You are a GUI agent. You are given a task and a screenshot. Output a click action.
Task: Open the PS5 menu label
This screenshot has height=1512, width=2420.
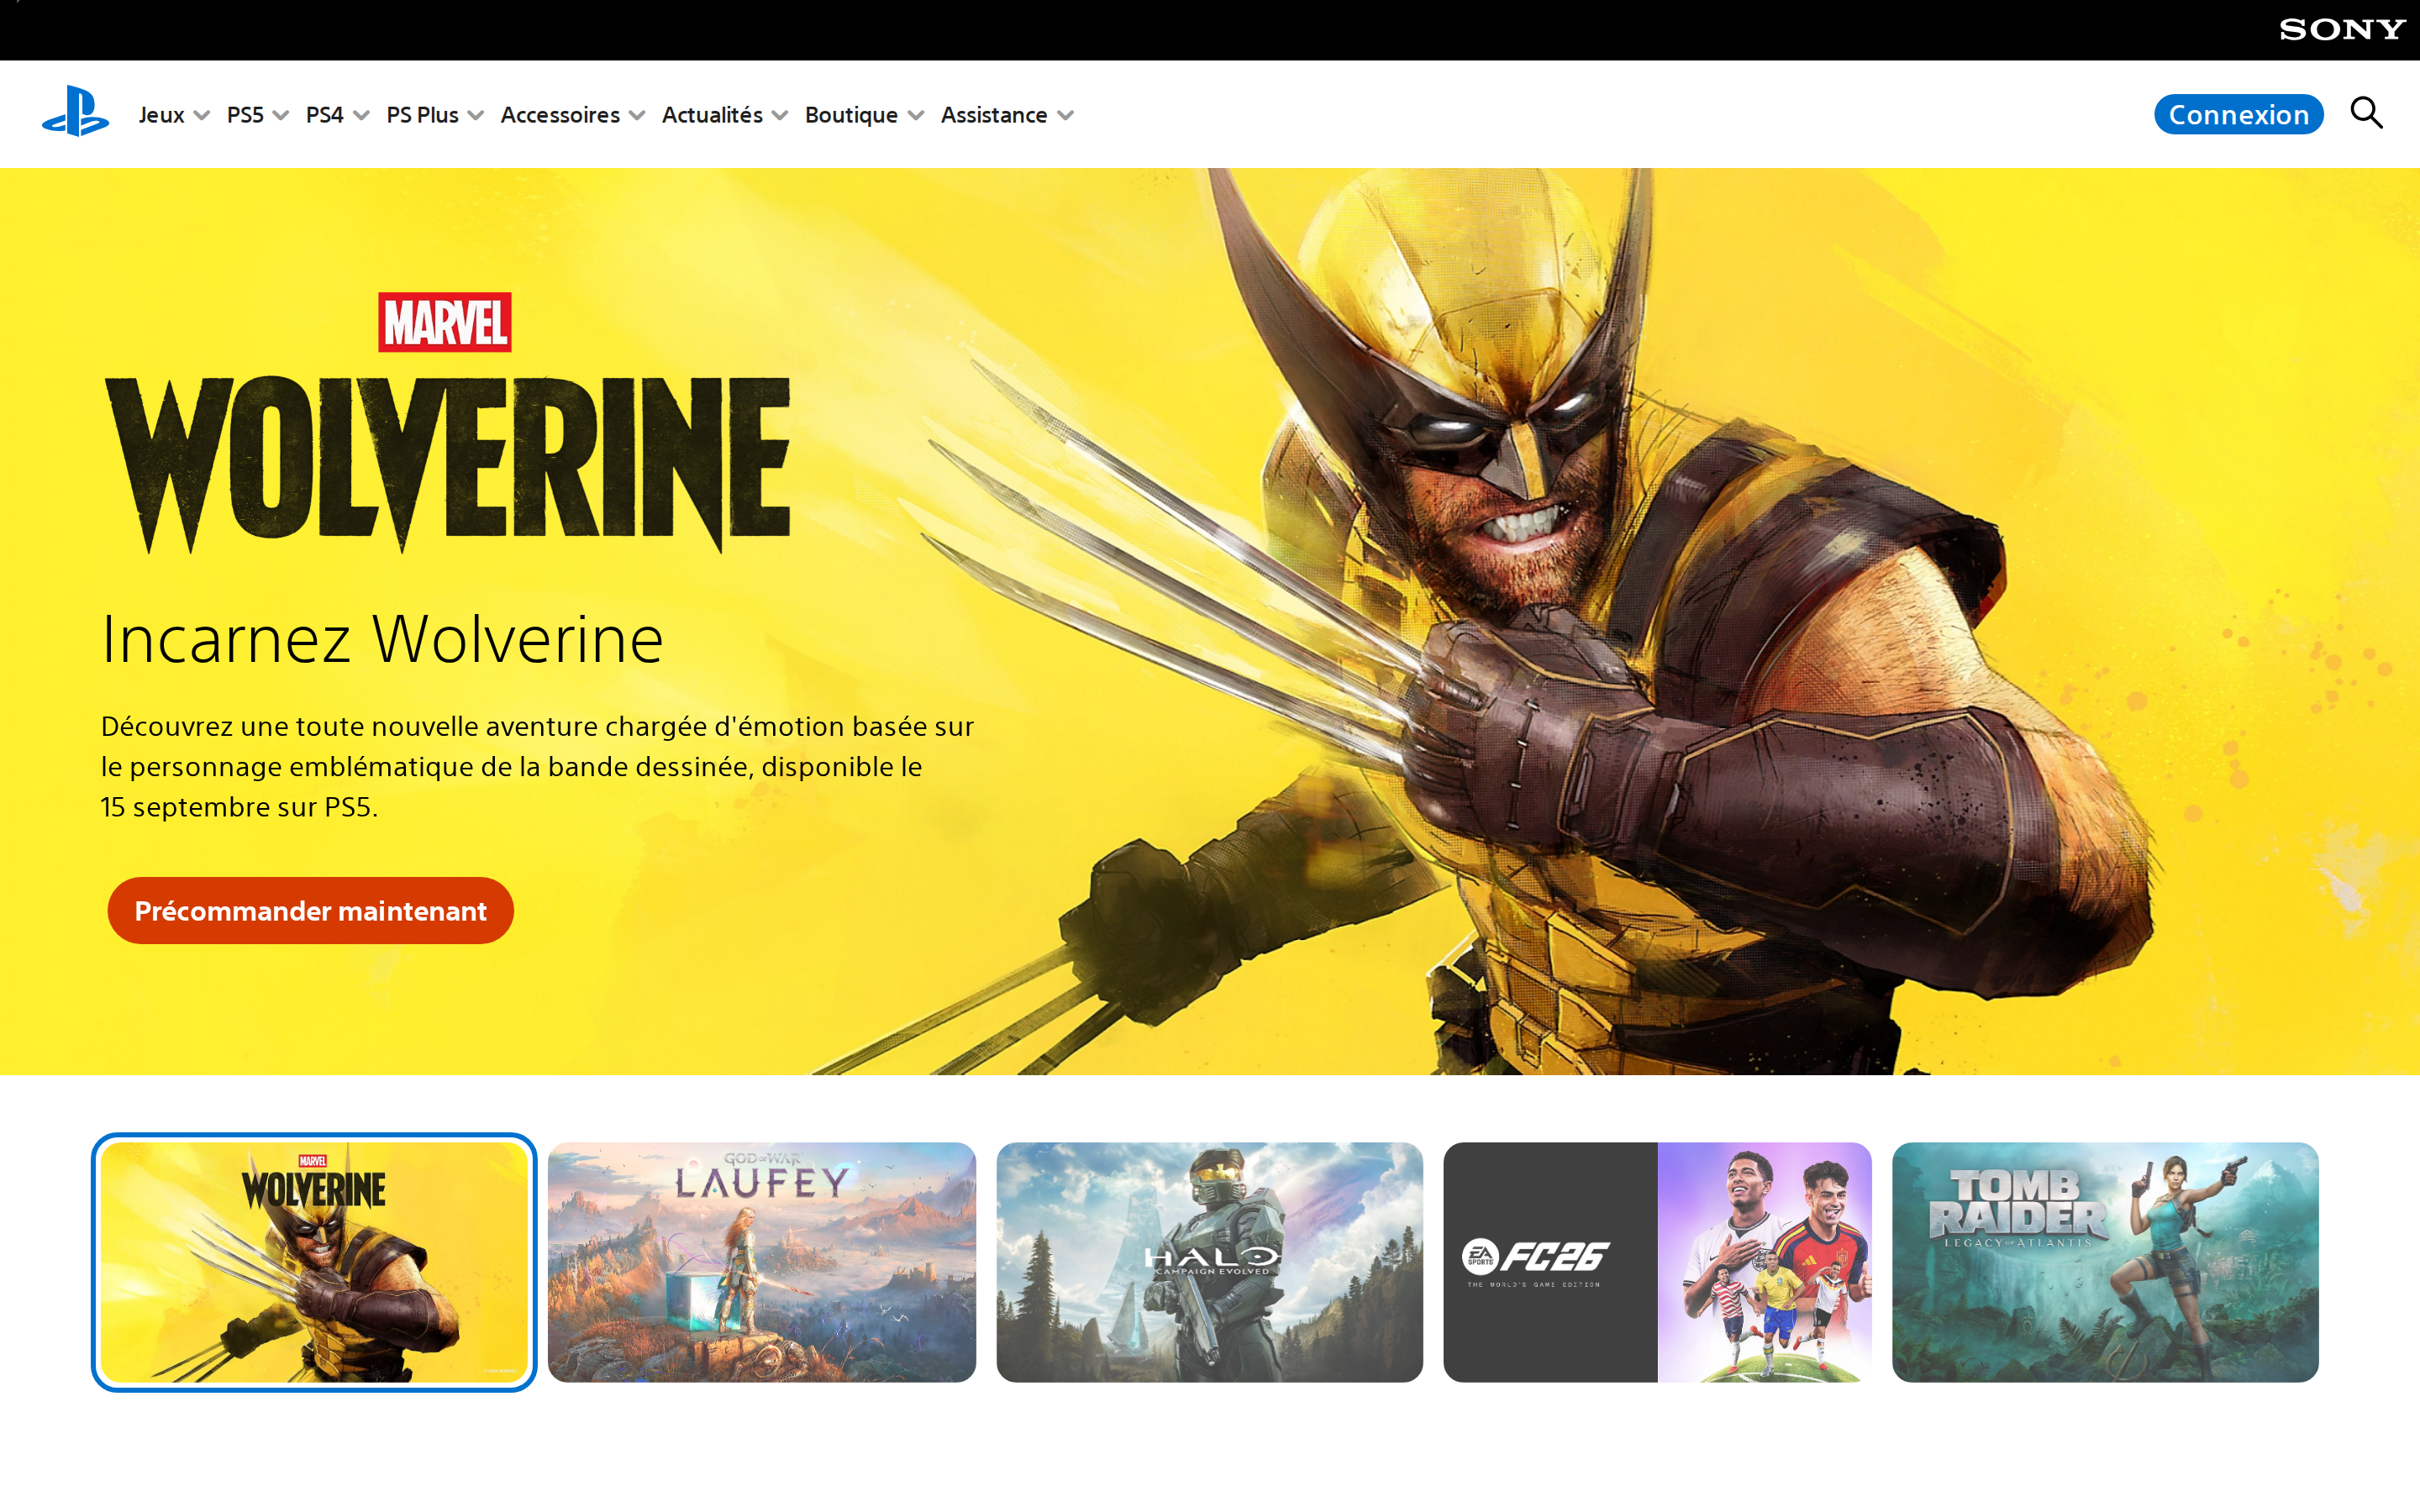[x=245, y=115]
